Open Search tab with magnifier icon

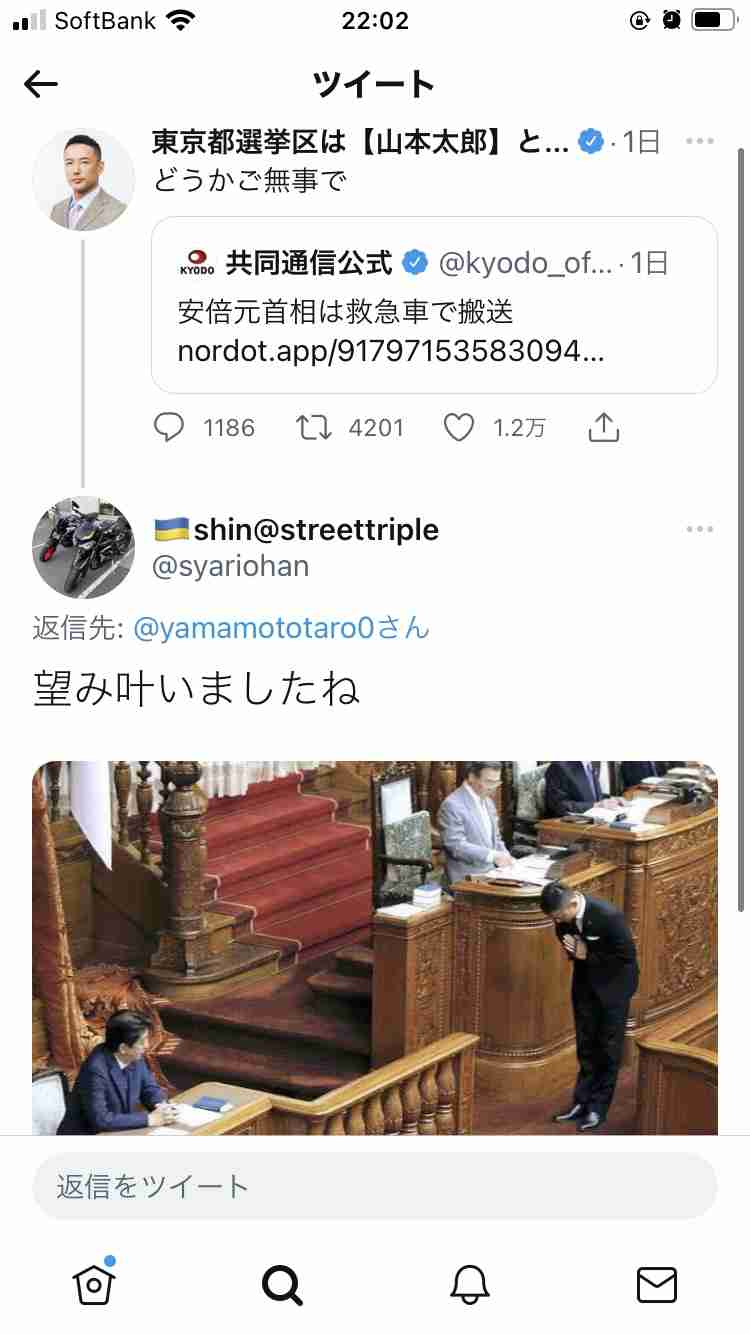tap(282, 1284)
